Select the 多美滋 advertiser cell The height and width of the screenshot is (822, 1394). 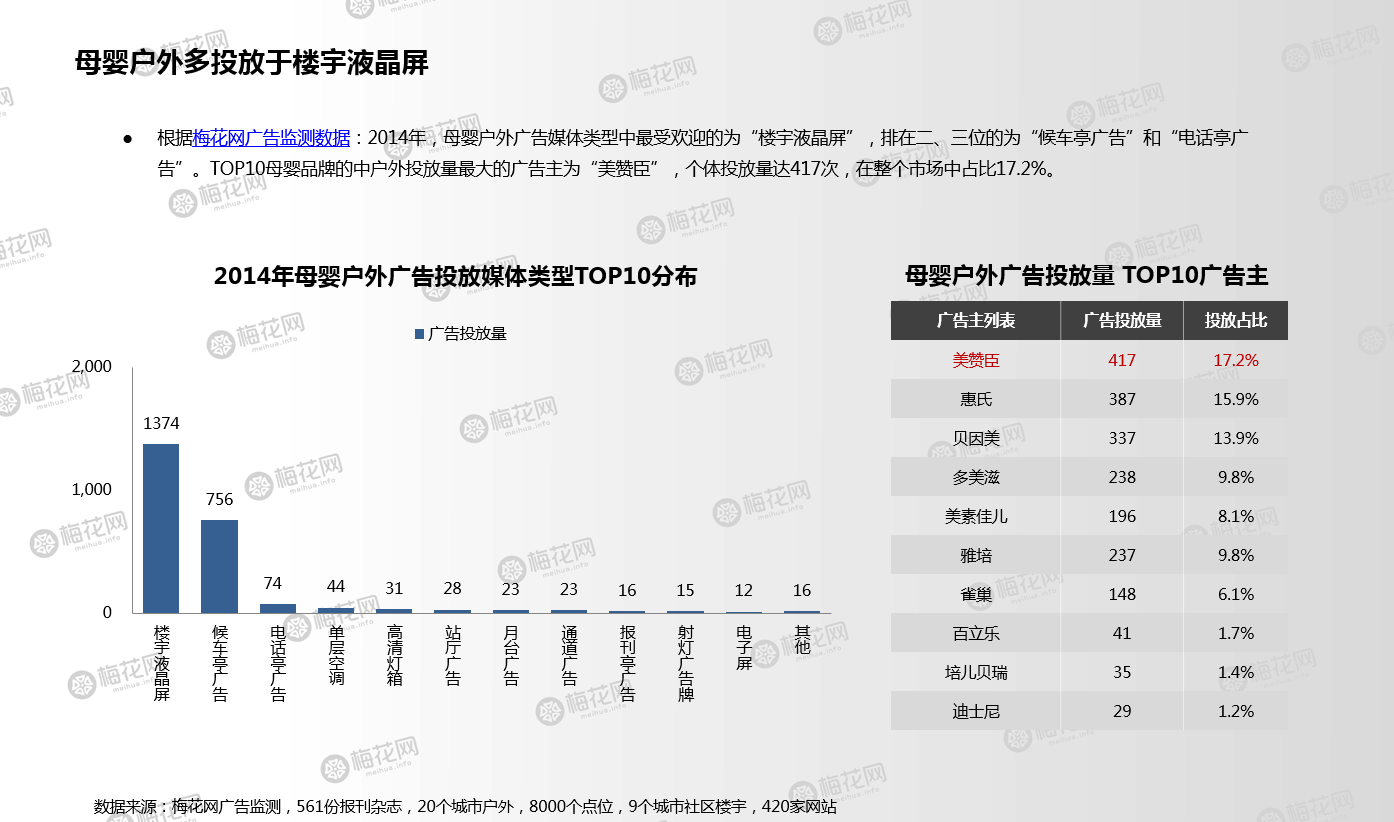tap(976, 477)
